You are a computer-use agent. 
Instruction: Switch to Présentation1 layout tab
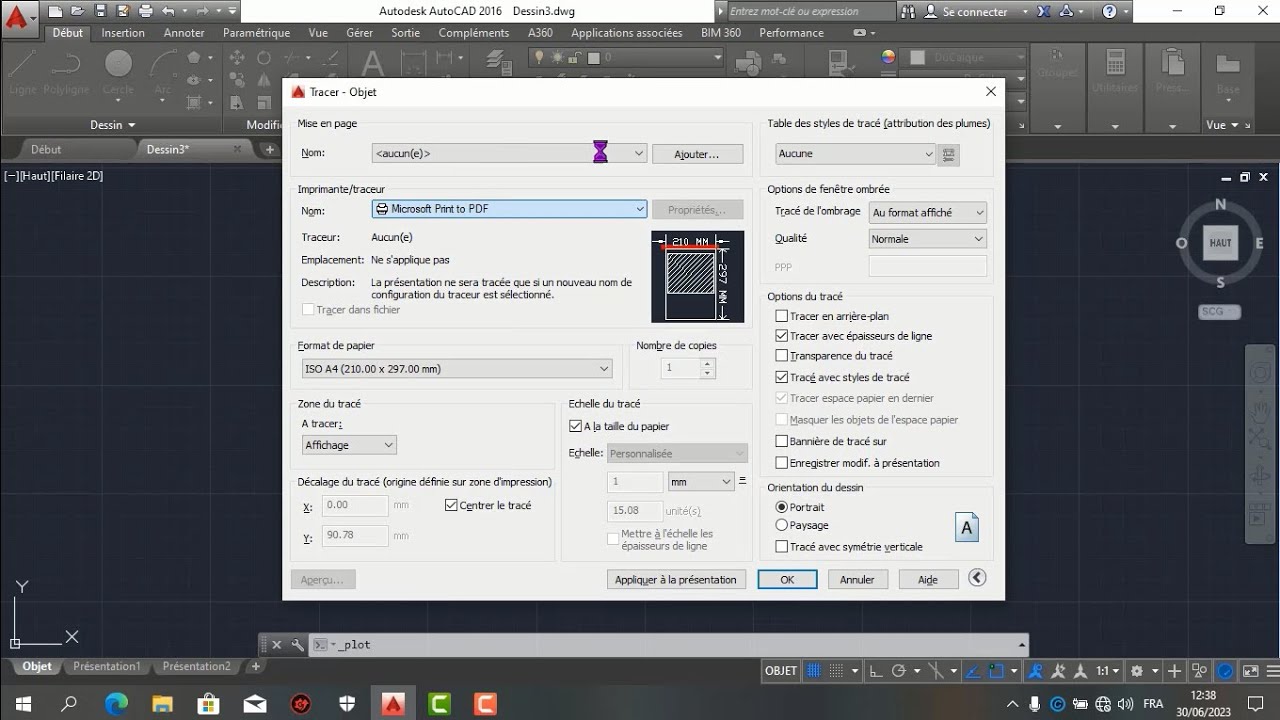point(107,666)
